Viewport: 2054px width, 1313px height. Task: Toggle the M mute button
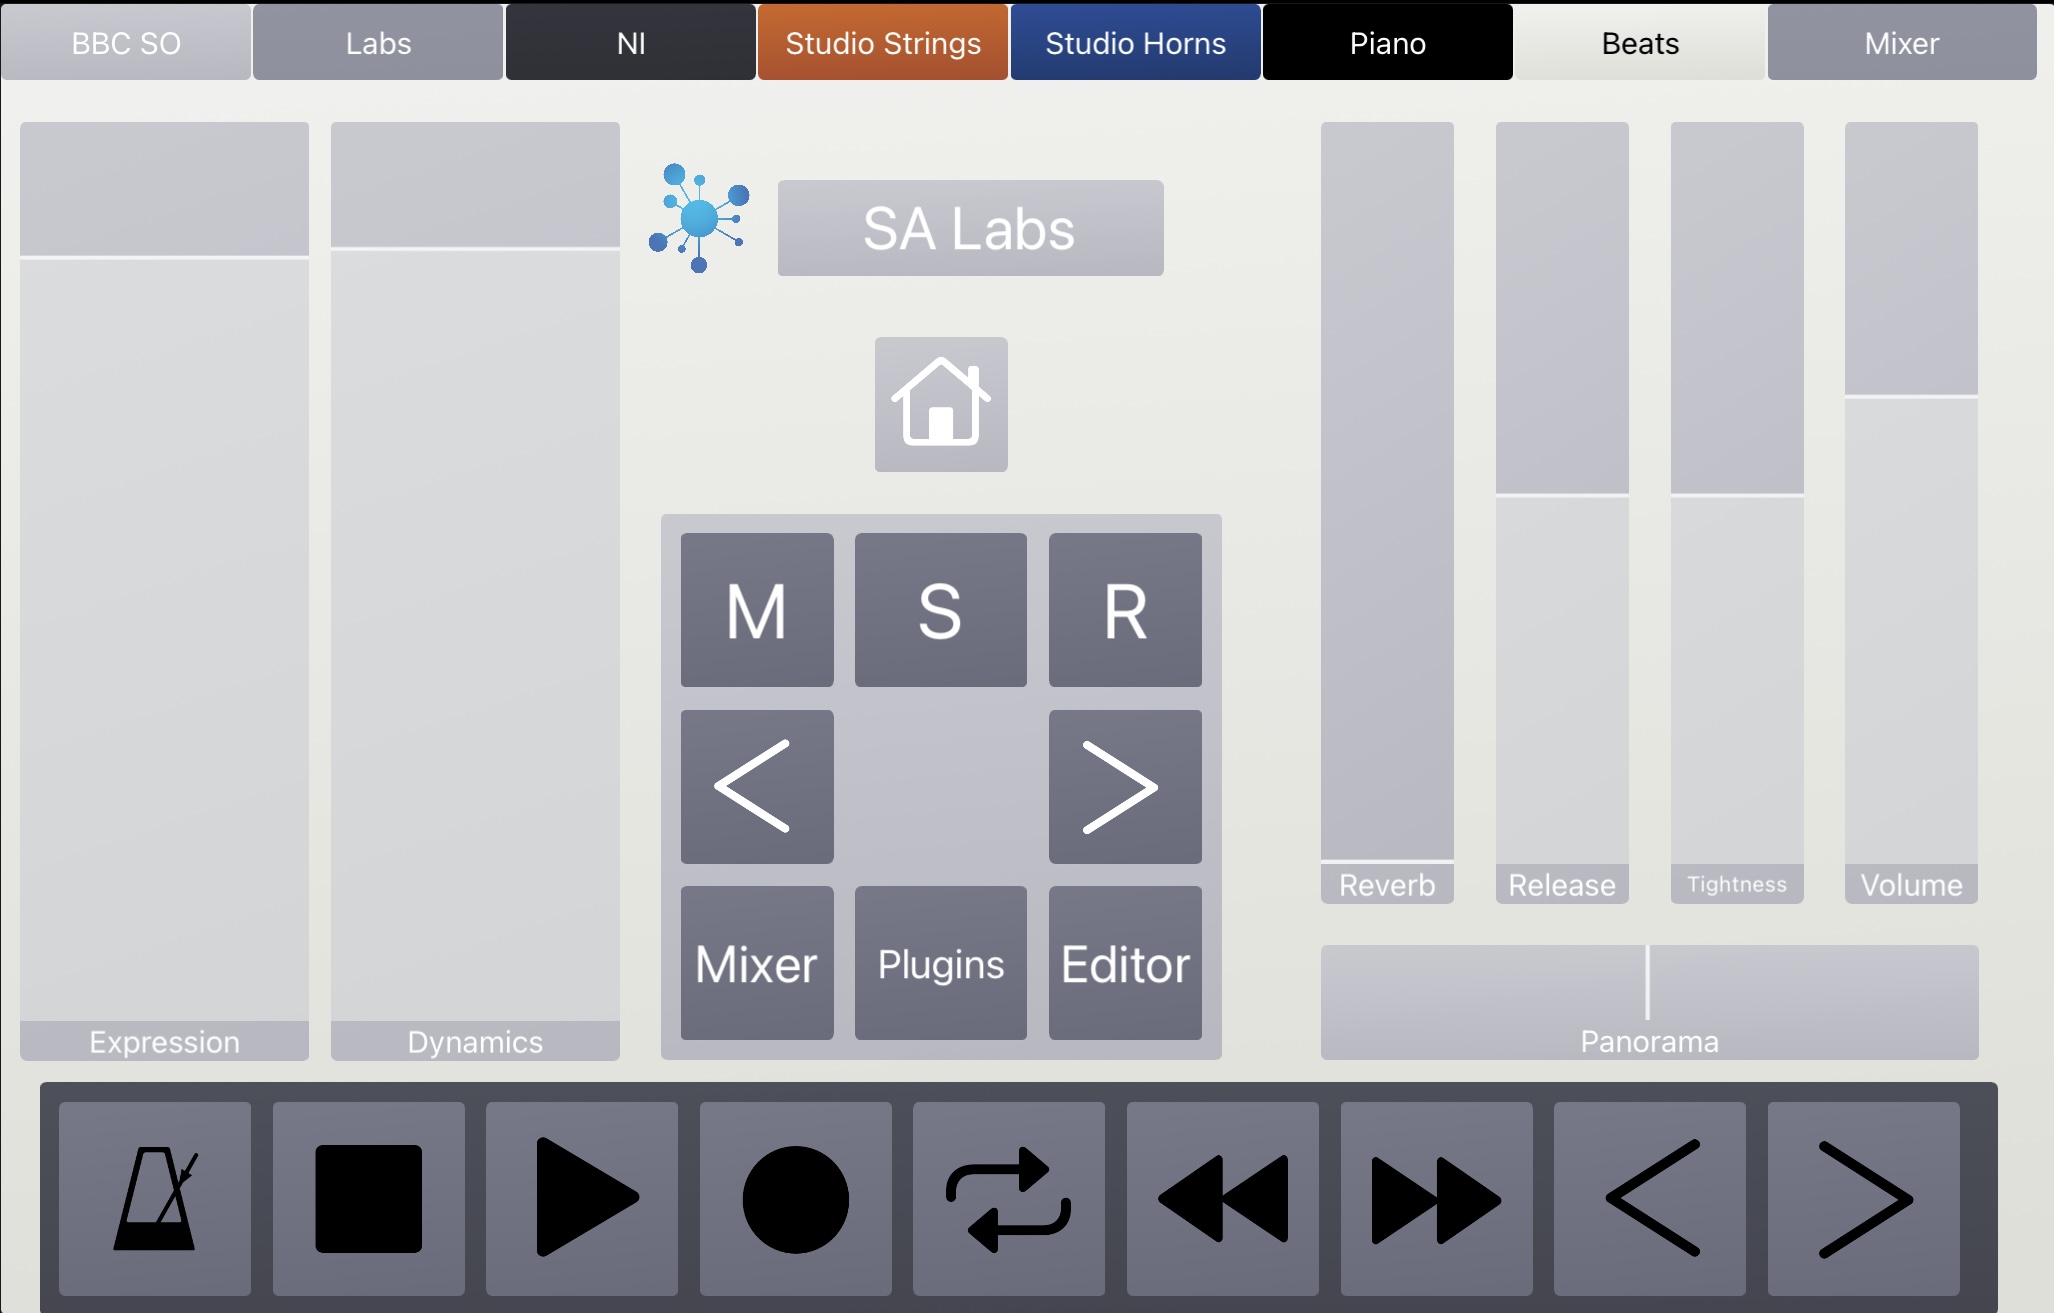(x=757, y=610)
